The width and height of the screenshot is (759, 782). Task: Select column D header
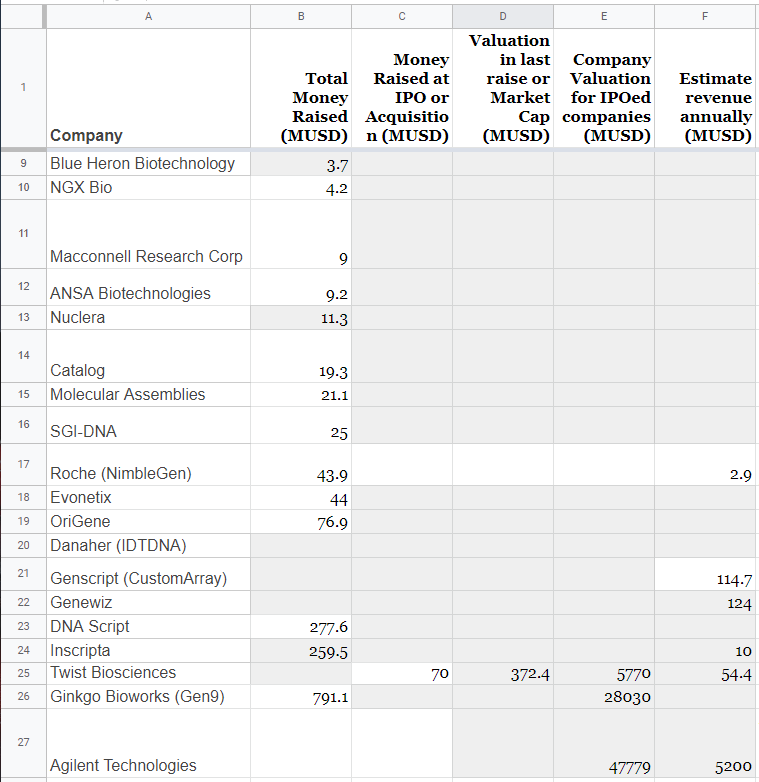tap(503, 16)
